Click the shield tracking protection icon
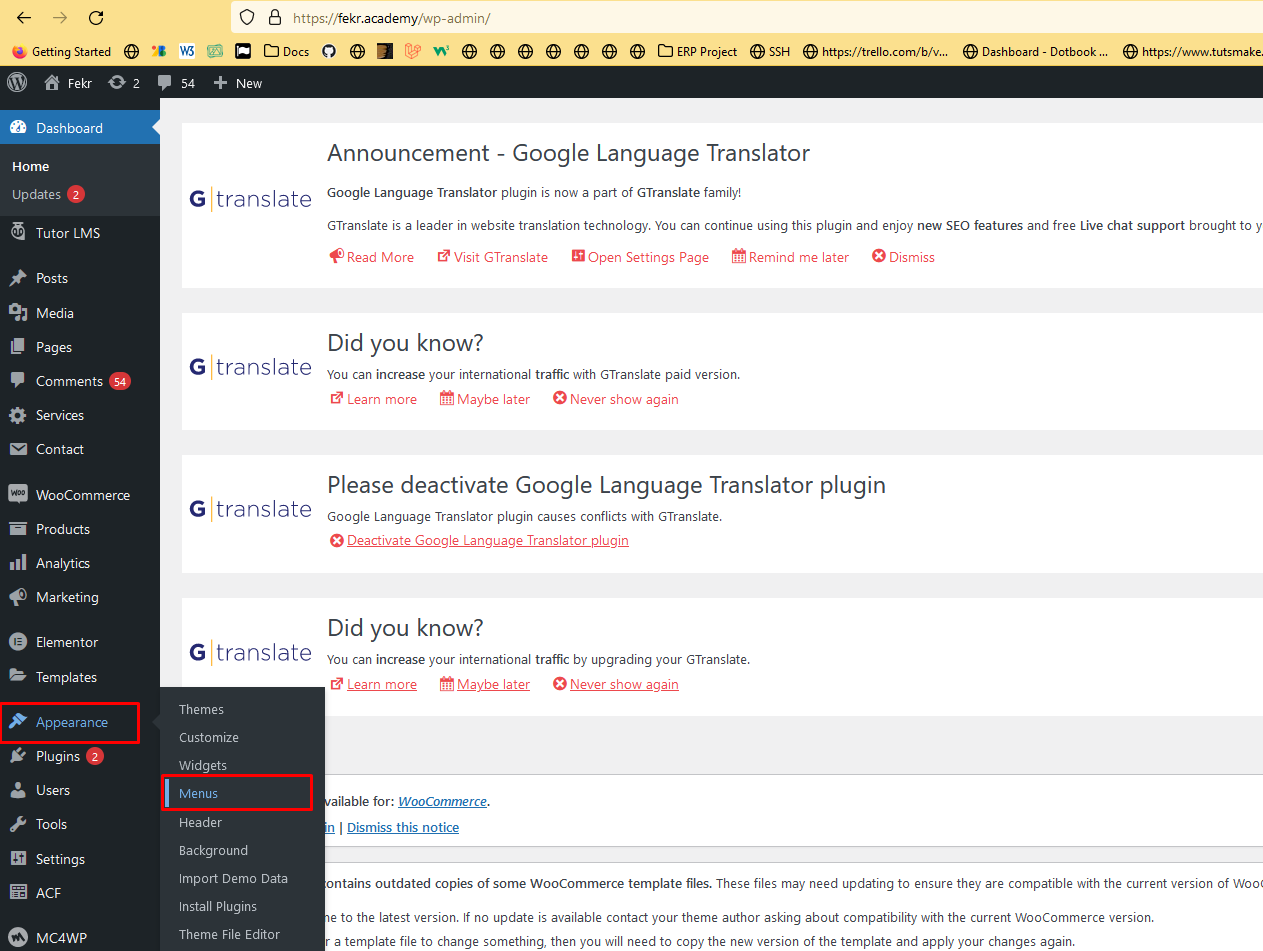The width and height of the screenshot is (1263, 951). pos(247,18)
